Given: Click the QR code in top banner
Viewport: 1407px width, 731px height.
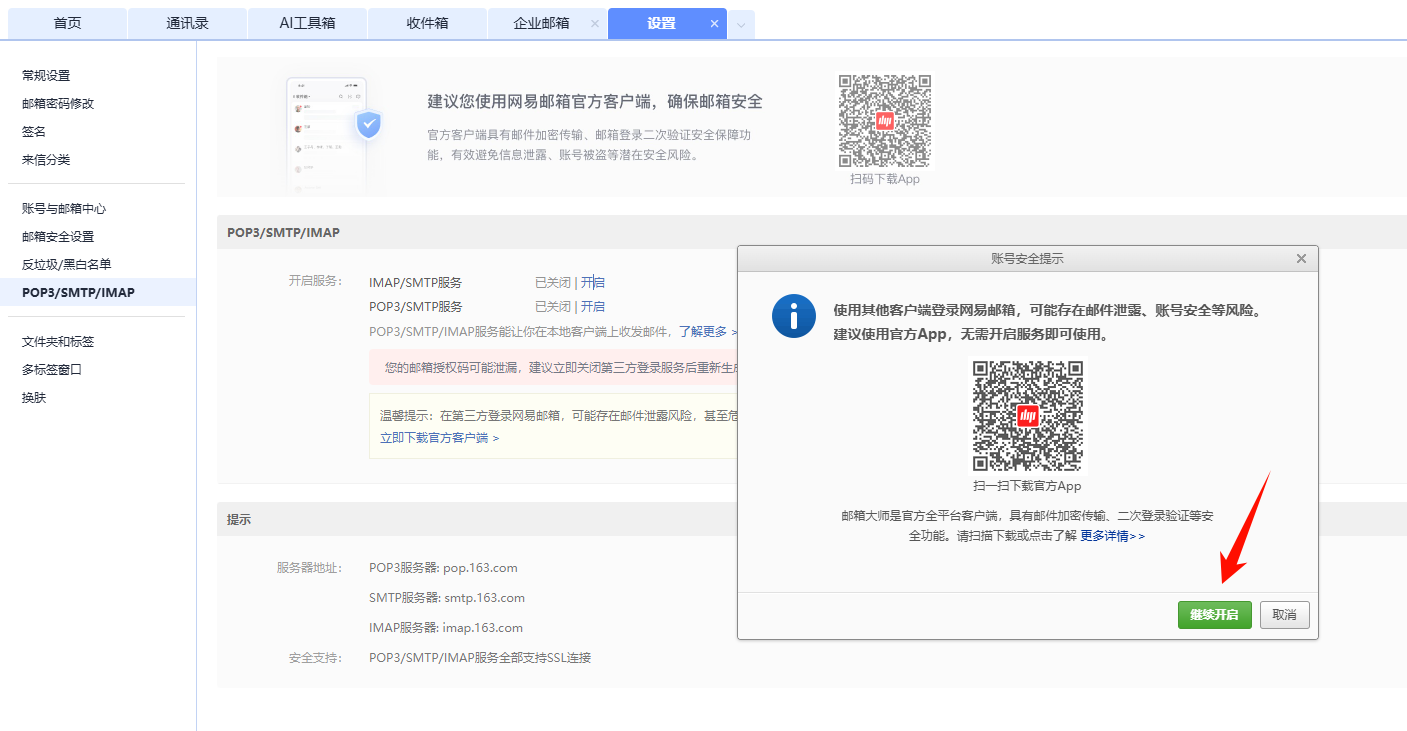Looking at the screenshot, I should click(x=884, y=121).
